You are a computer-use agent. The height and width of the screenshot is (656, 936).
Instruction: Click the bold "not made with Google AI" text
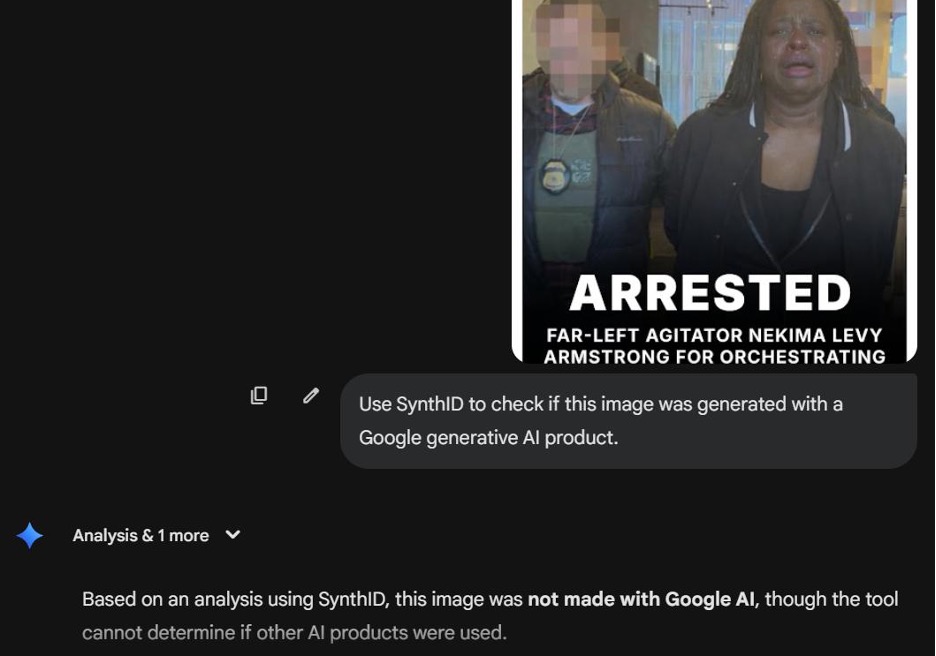pos(640,599)
